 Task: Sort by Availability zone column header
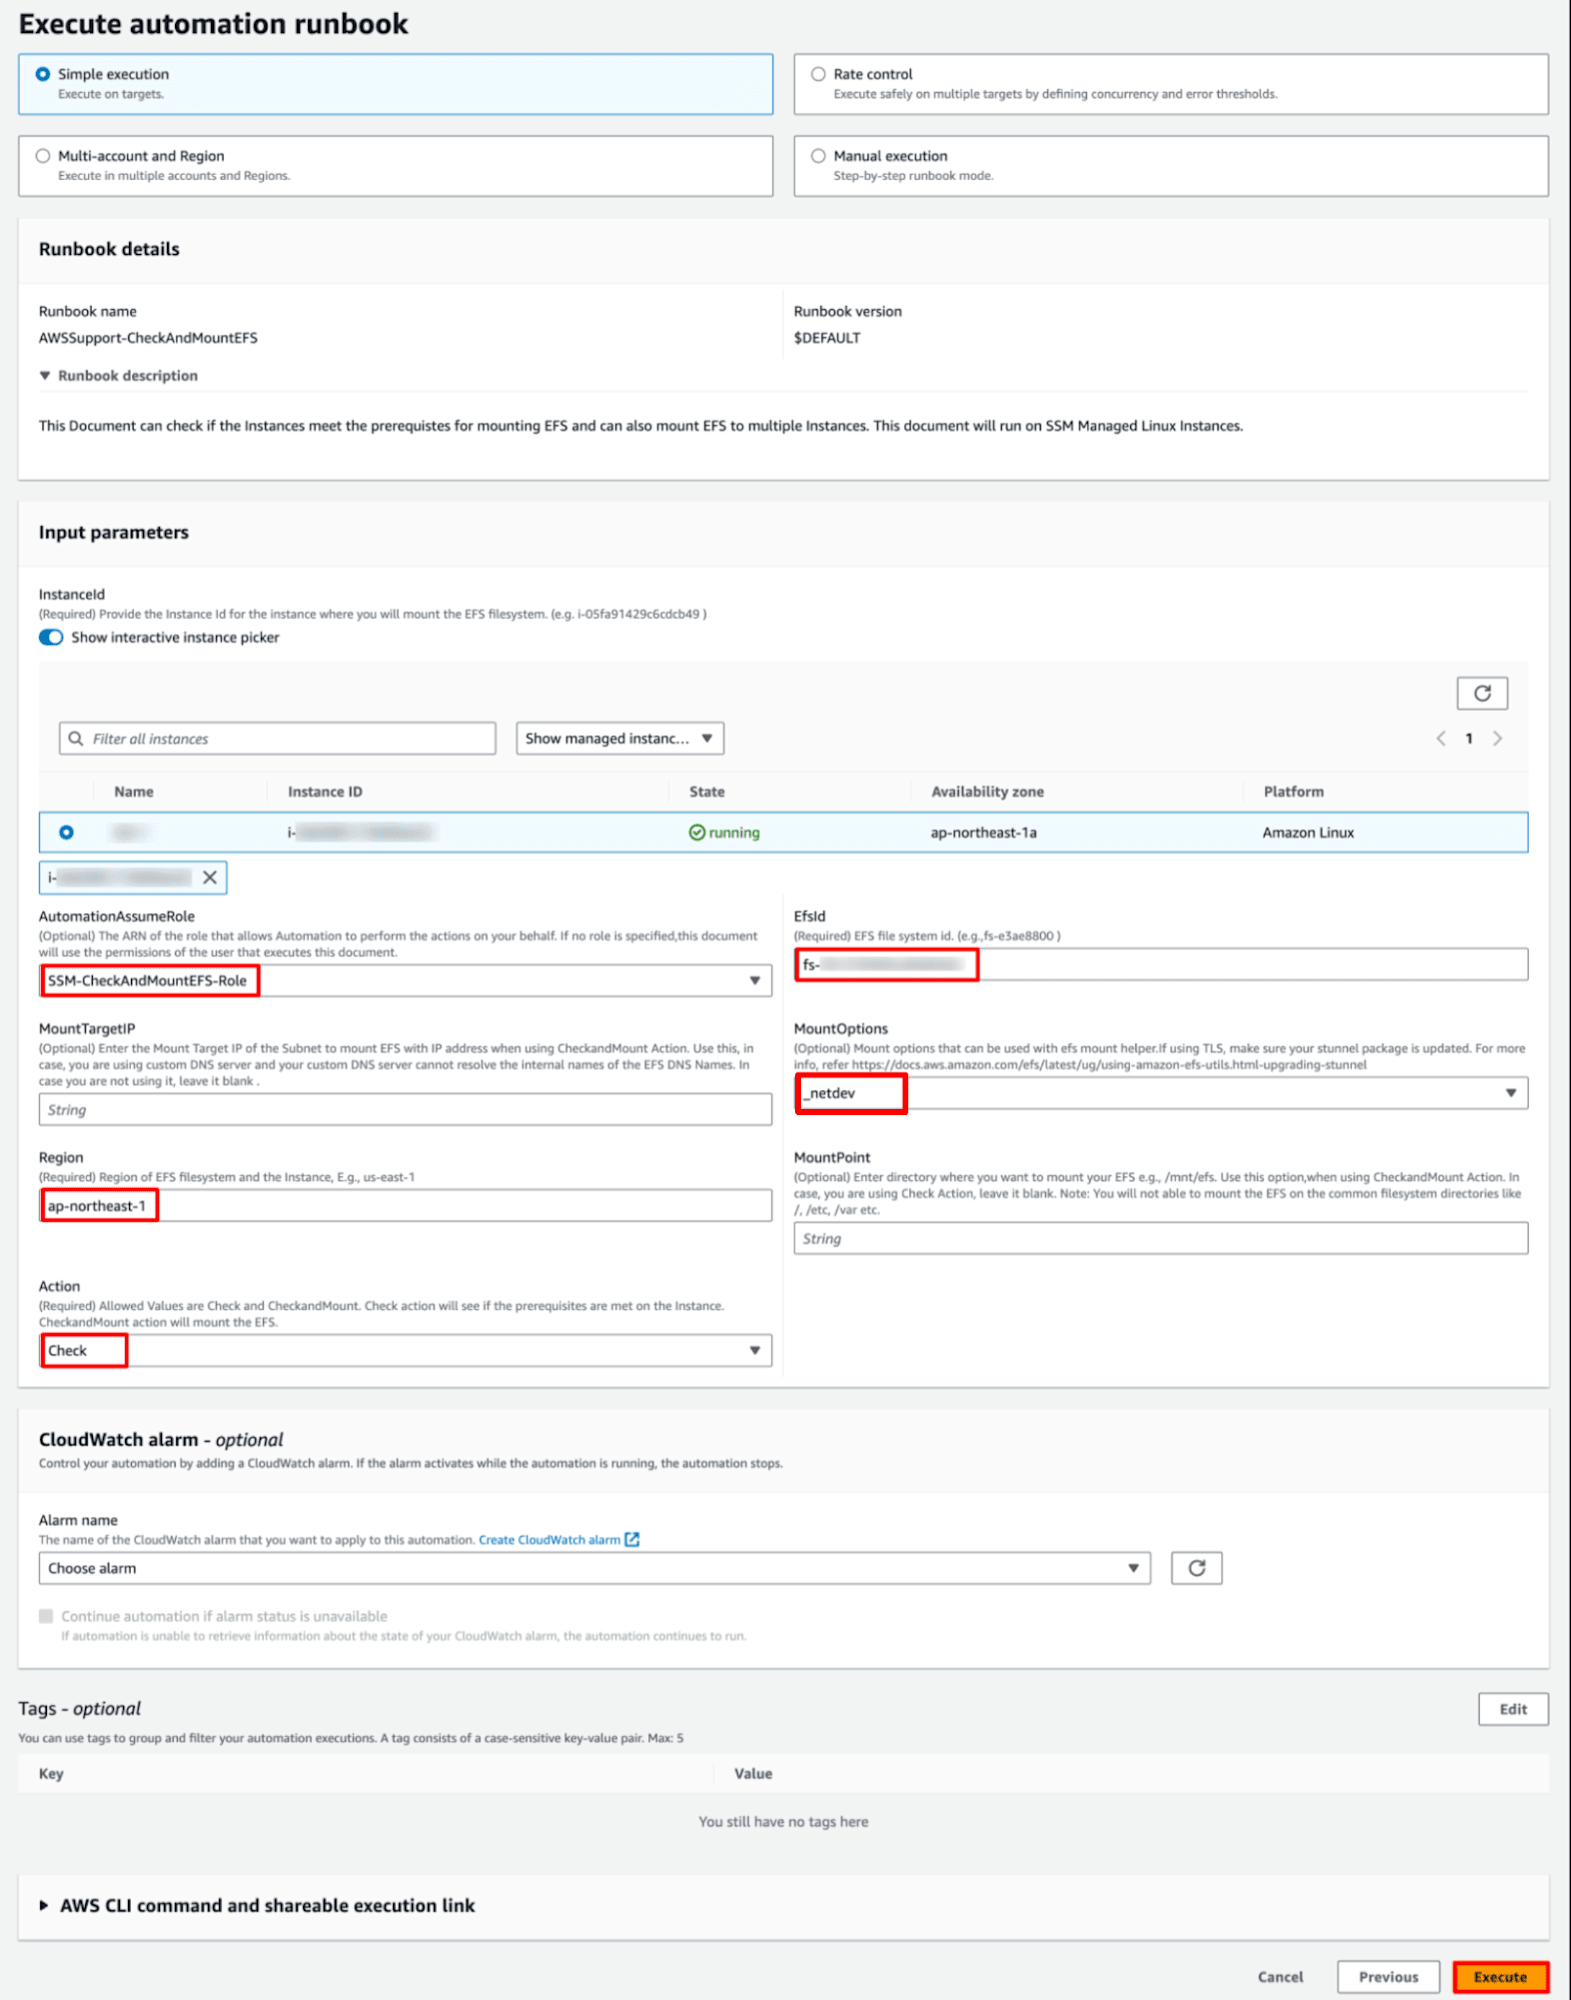(988, 792)
